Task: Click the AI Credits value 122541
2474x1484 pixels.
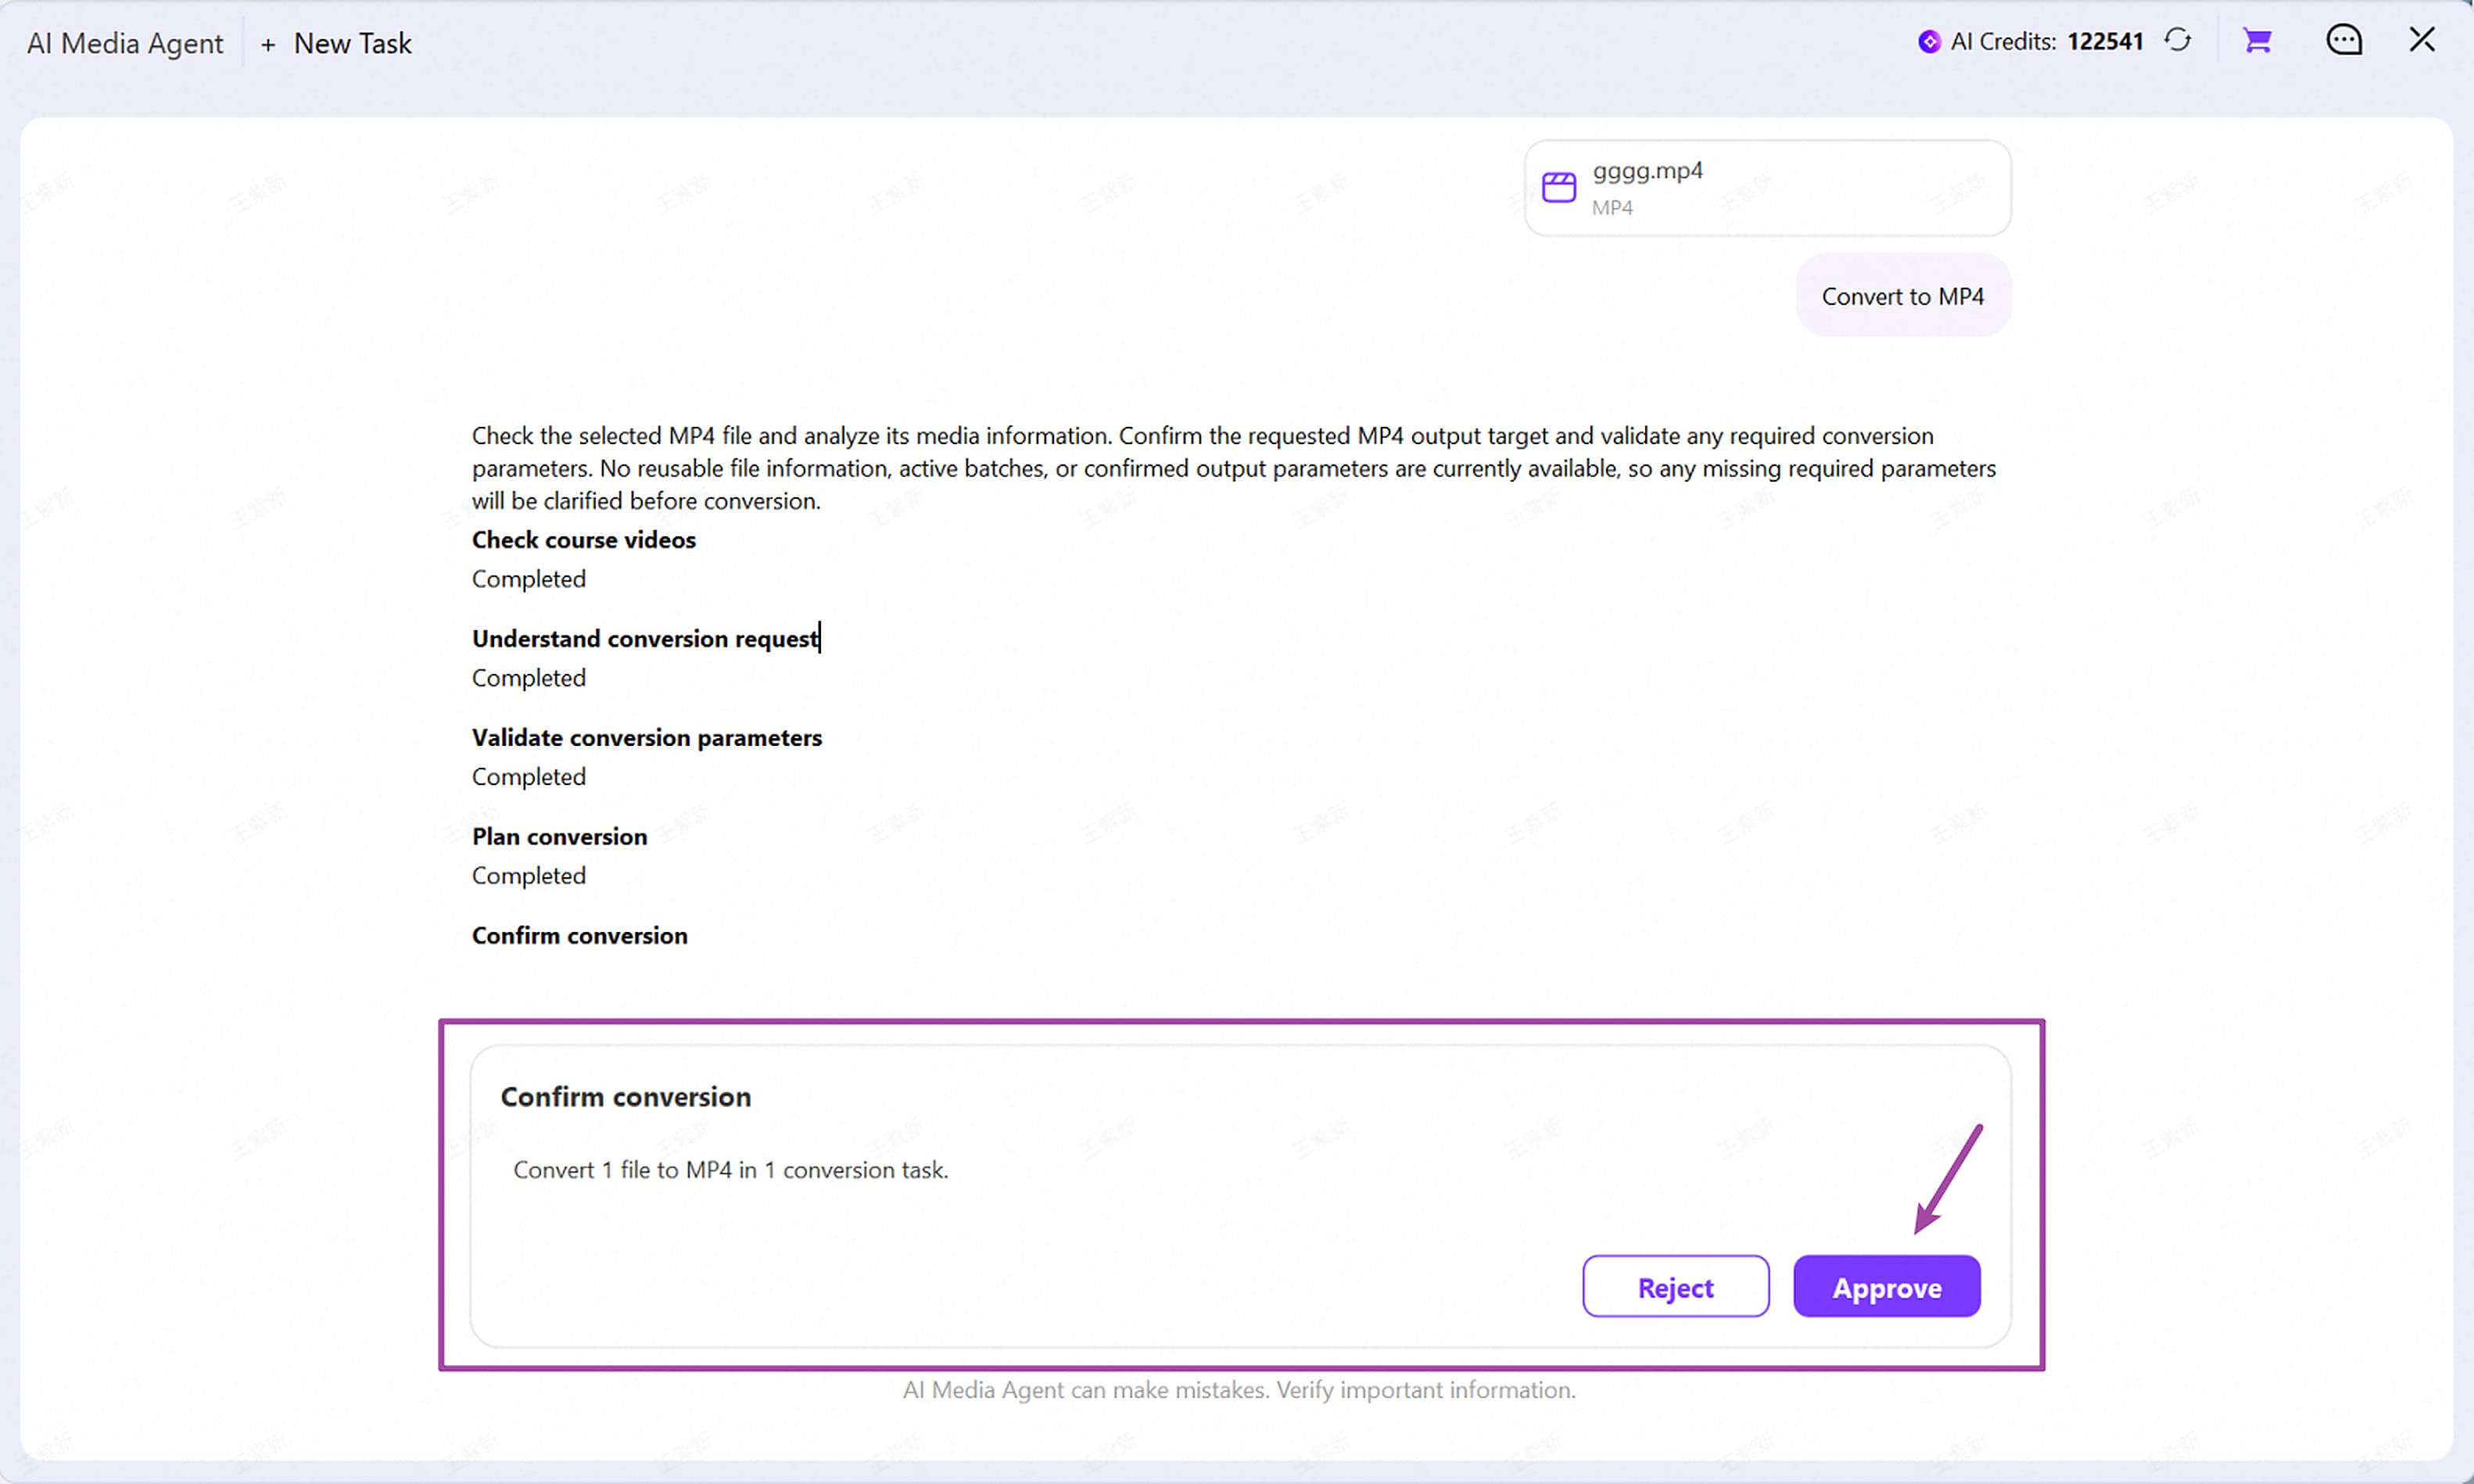Action: (2105, 41)
